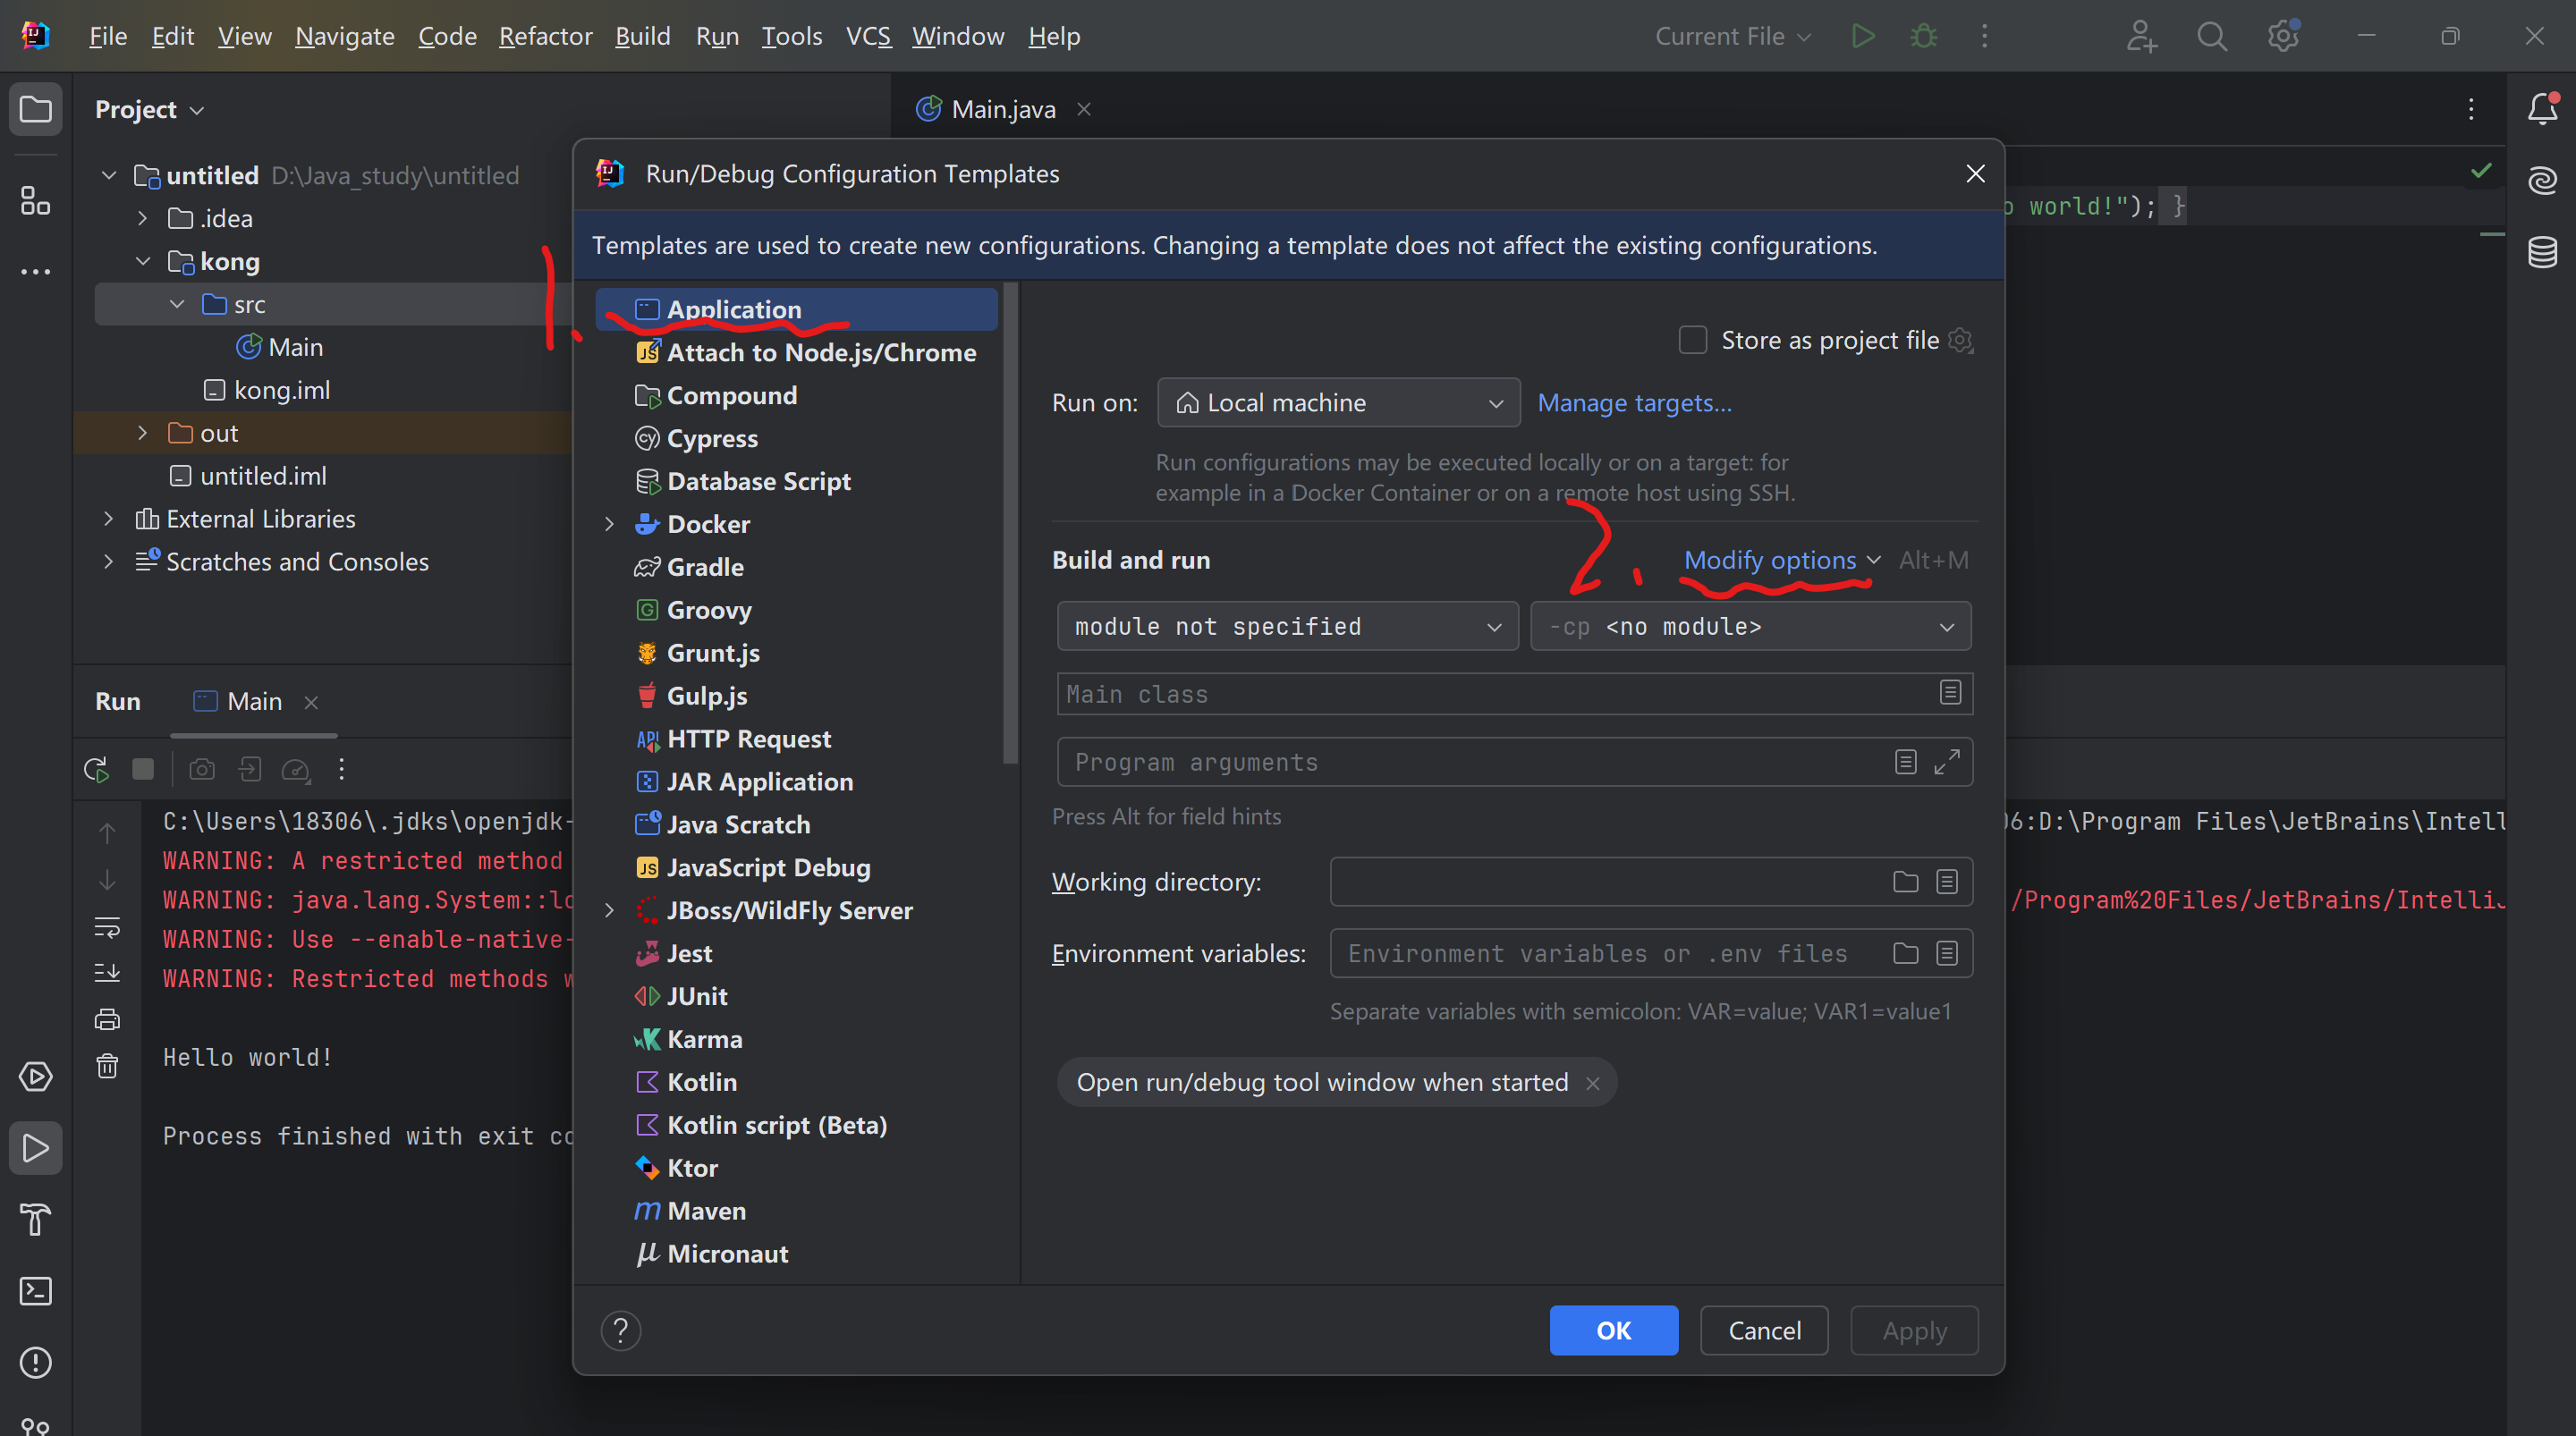Close Main tab in Run panel
Viewport: 2576px width, 1436px height.
point(311,702)
